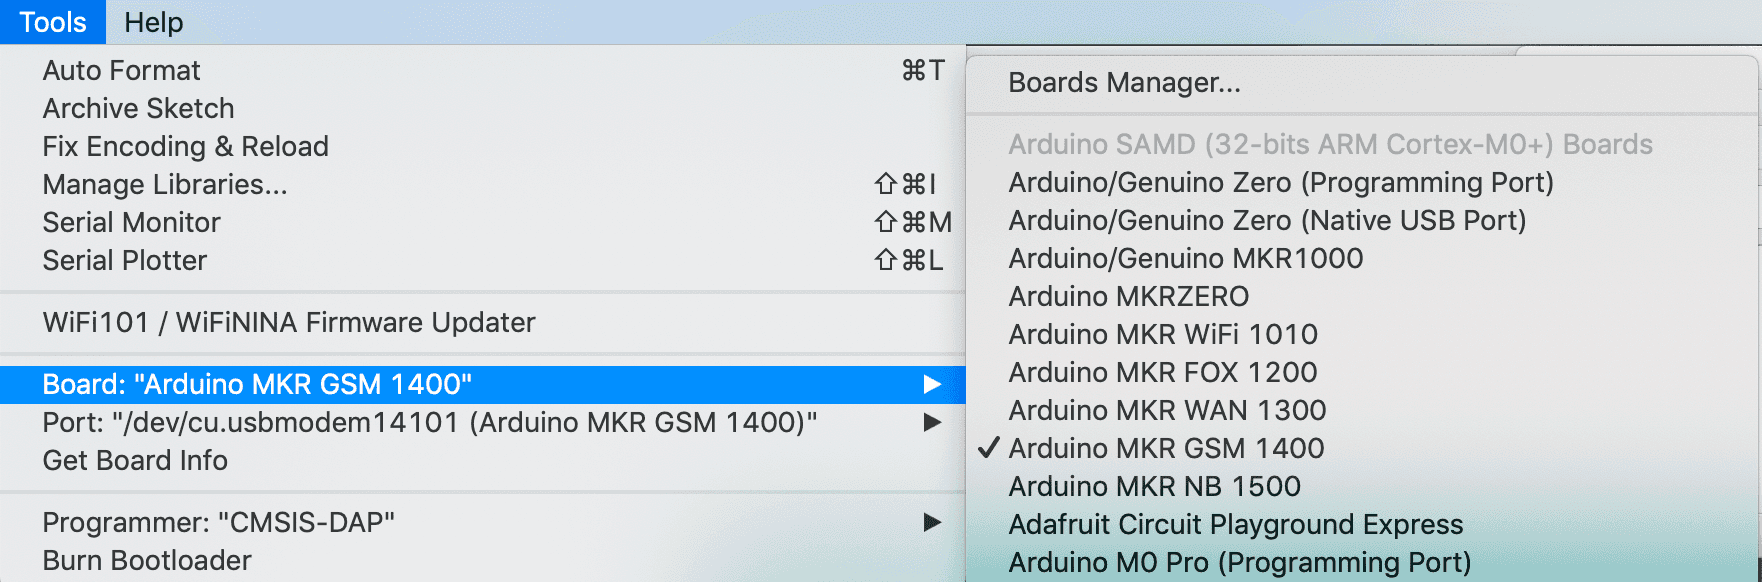Launch the Serial Monitor
Screen dimensions: 1762x582
pyautogui.click(x=131, y=222)
